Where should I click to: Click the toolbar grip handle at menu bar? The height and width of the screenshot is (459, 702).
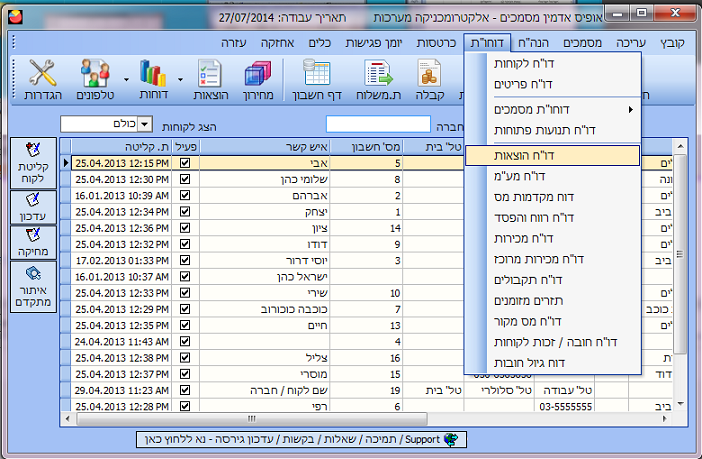[13, 42]
